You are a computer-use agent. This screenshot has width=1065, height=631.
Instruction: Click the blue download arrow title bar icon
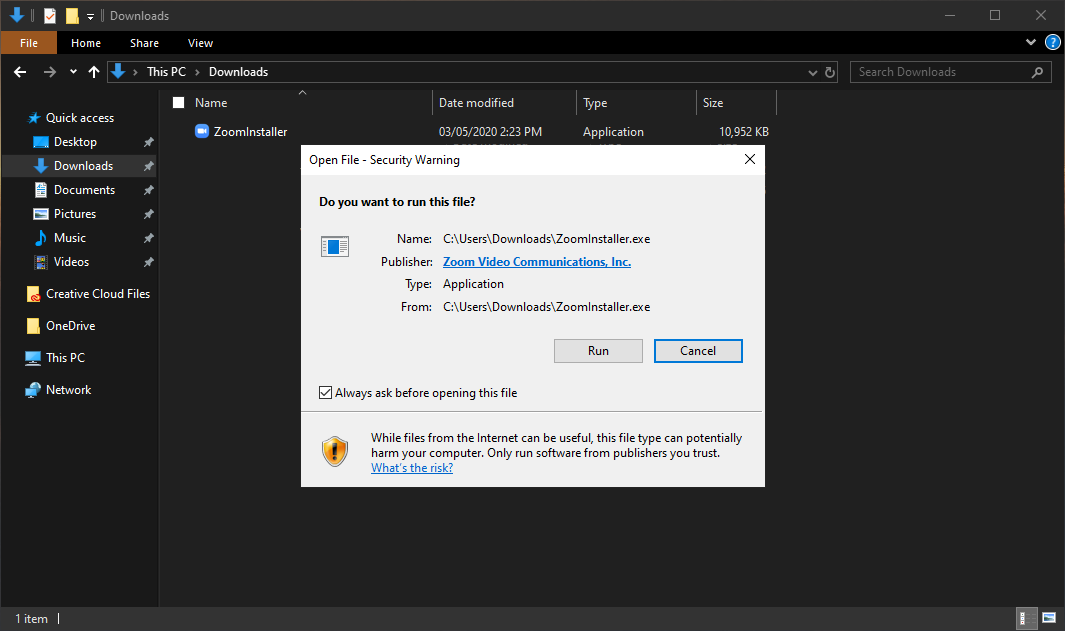coord(16,14)
